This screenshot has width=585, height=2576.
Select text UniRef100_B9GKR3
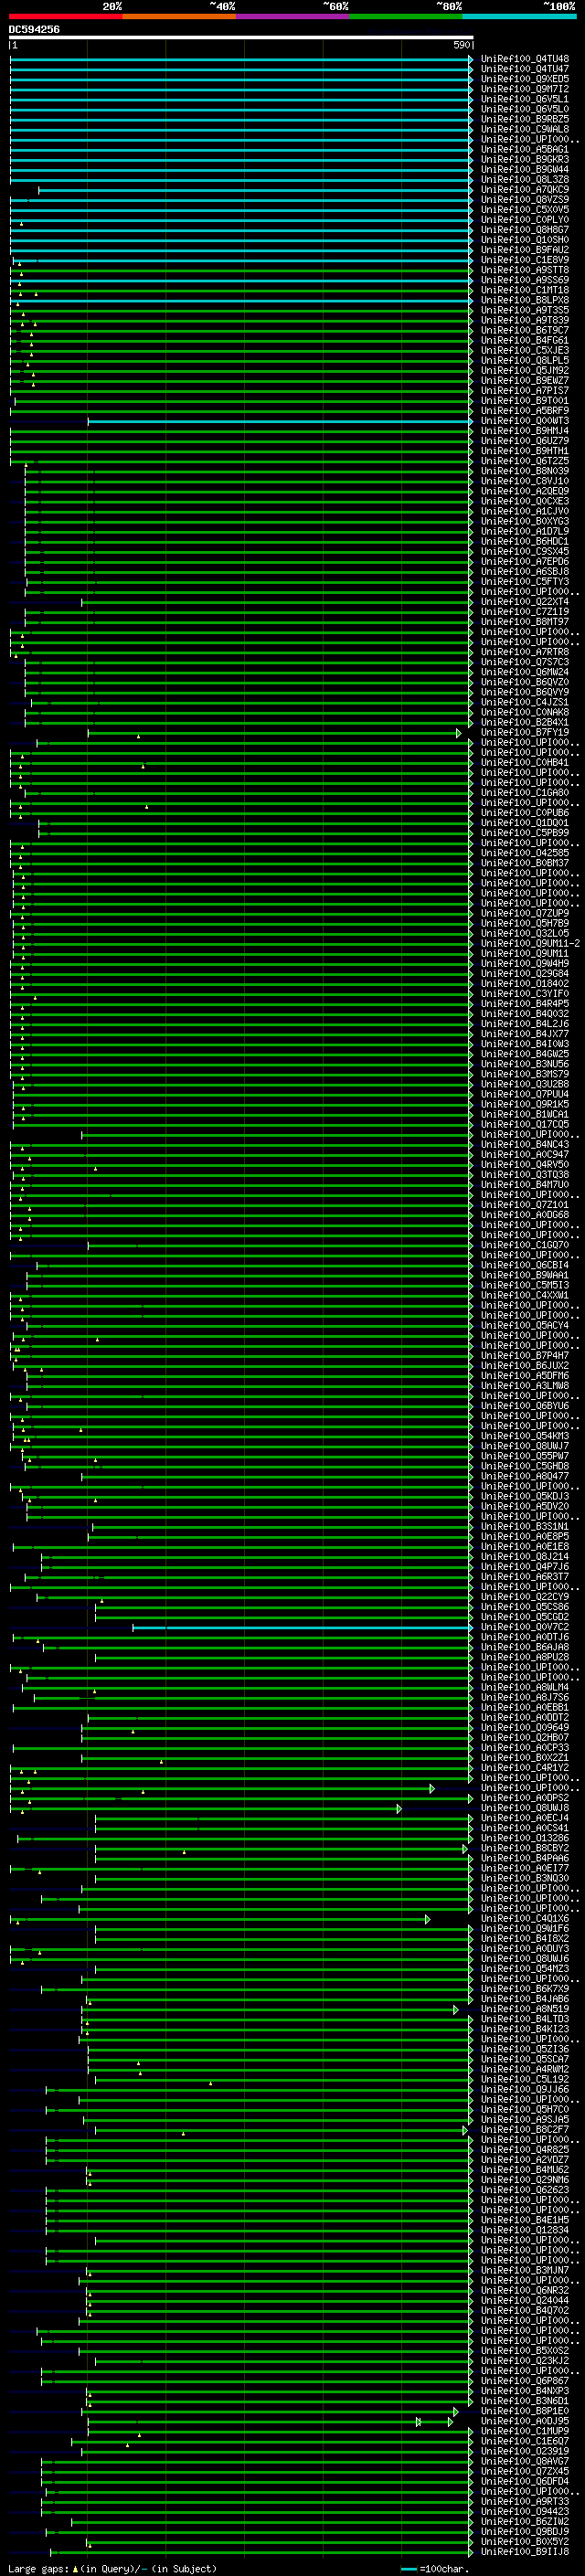(x=525, y=159)
